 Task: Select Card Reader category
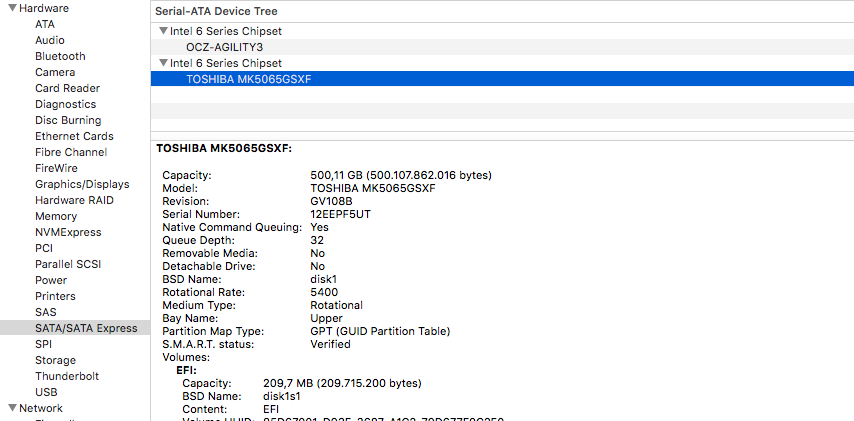pyautogui.click(x=68, y=88)
